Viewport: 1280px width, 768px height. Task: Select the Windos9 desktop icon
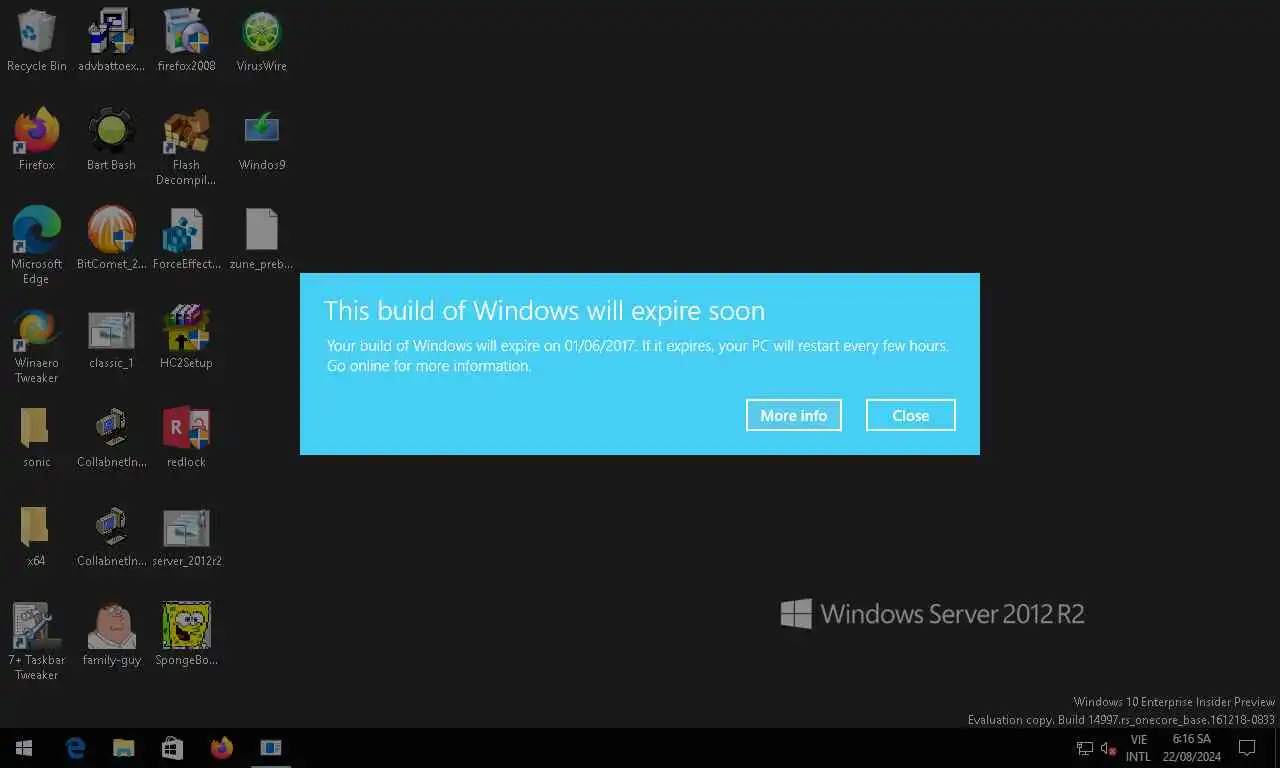(x=261, y=139)
